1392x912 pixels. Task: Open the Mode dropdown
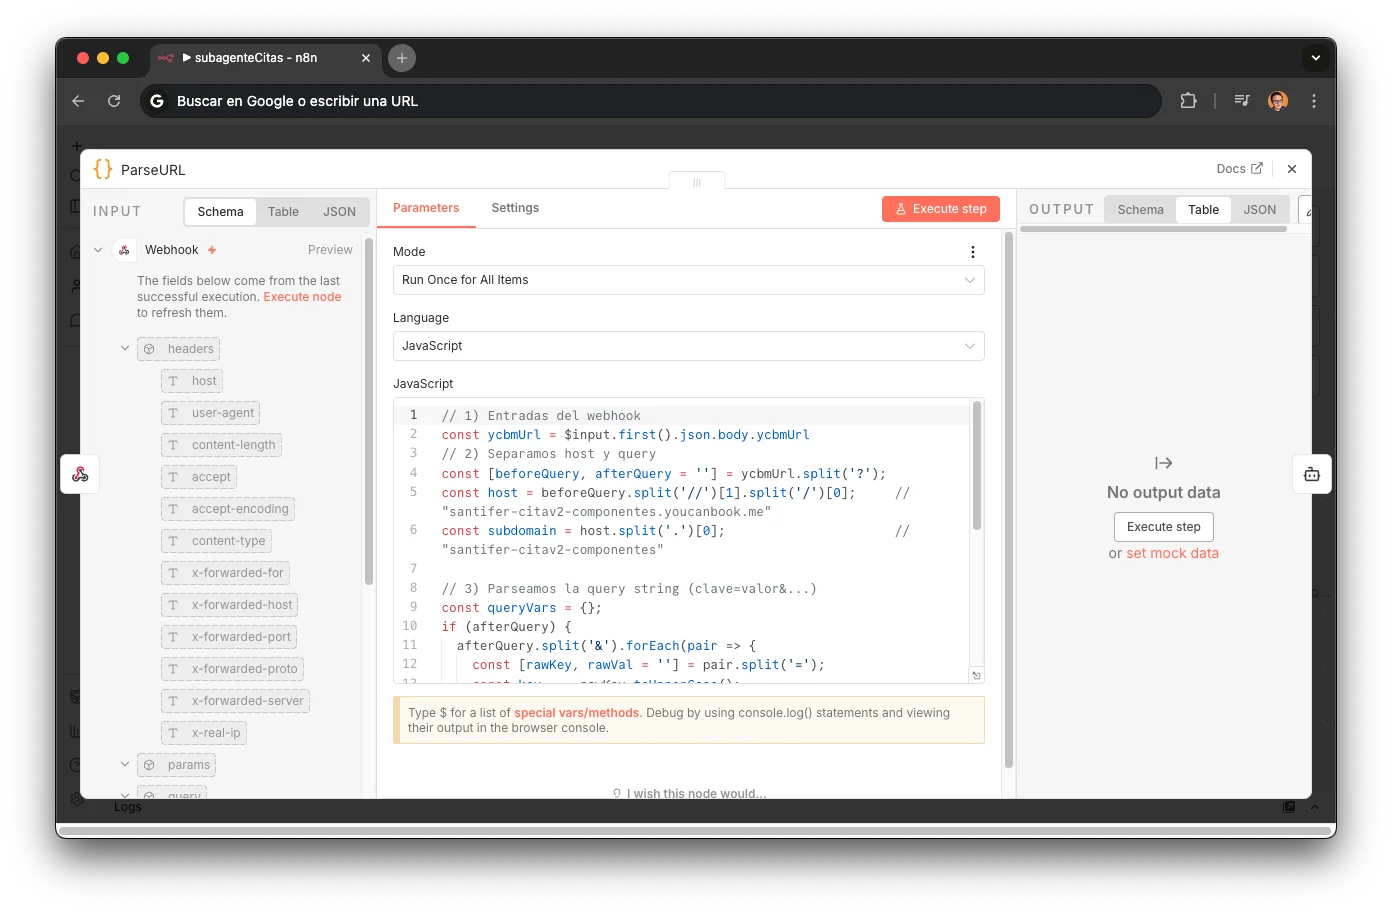tap(688, 280)
